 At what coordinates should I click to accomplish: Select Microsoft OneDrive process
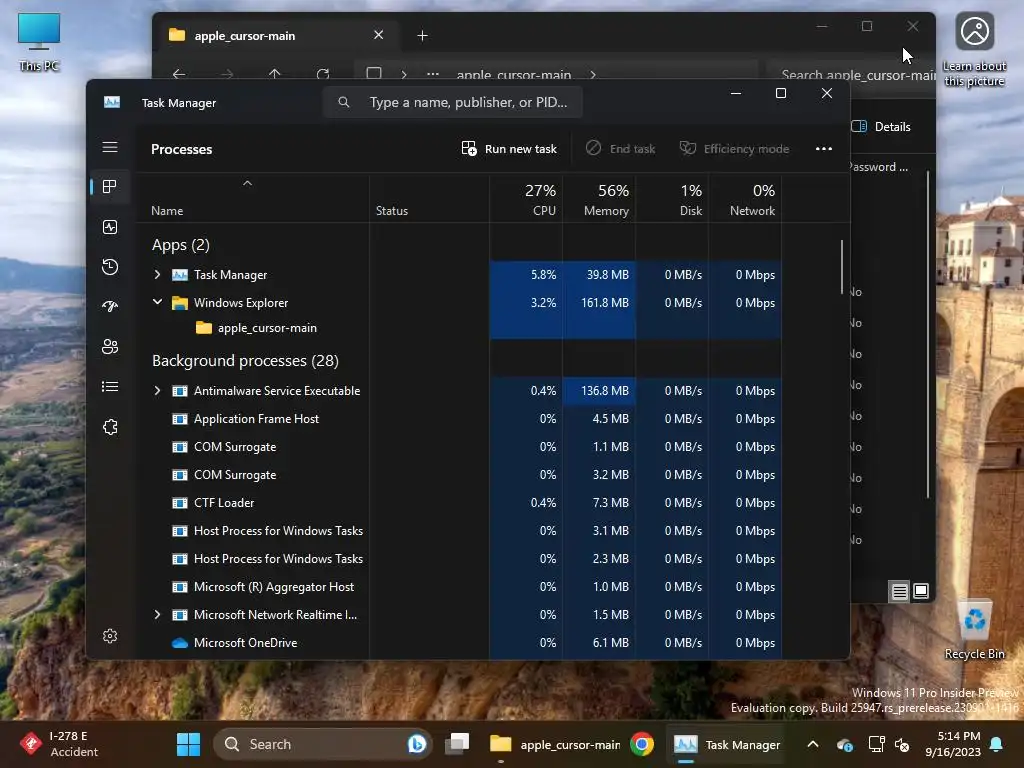click(460, 643)
